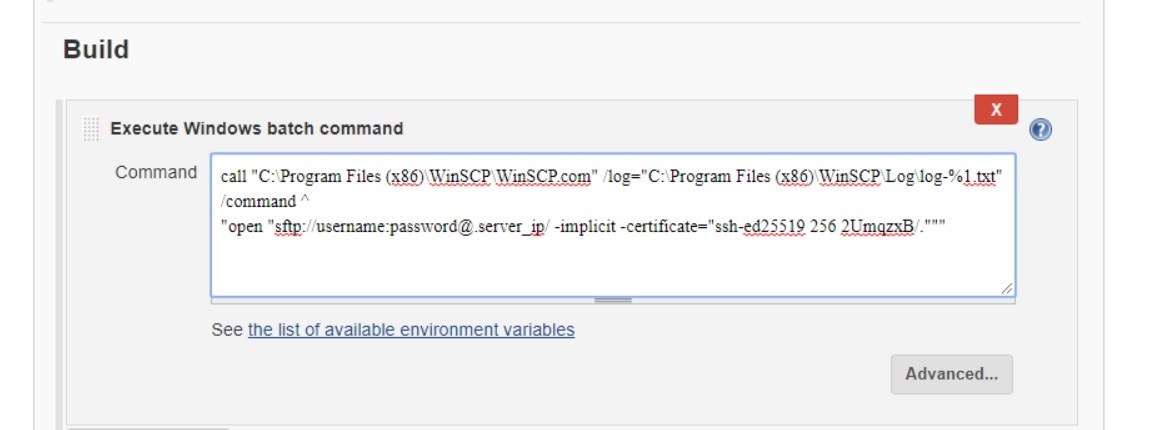Click the textarea corner resize grip
This screenshot has height=430, width=1157.
point(1006,288)
